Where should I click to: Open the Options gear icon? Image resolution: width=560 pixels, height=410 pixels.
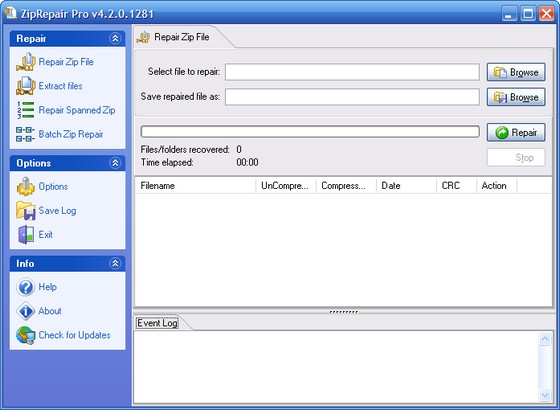(x=25, y=186)
